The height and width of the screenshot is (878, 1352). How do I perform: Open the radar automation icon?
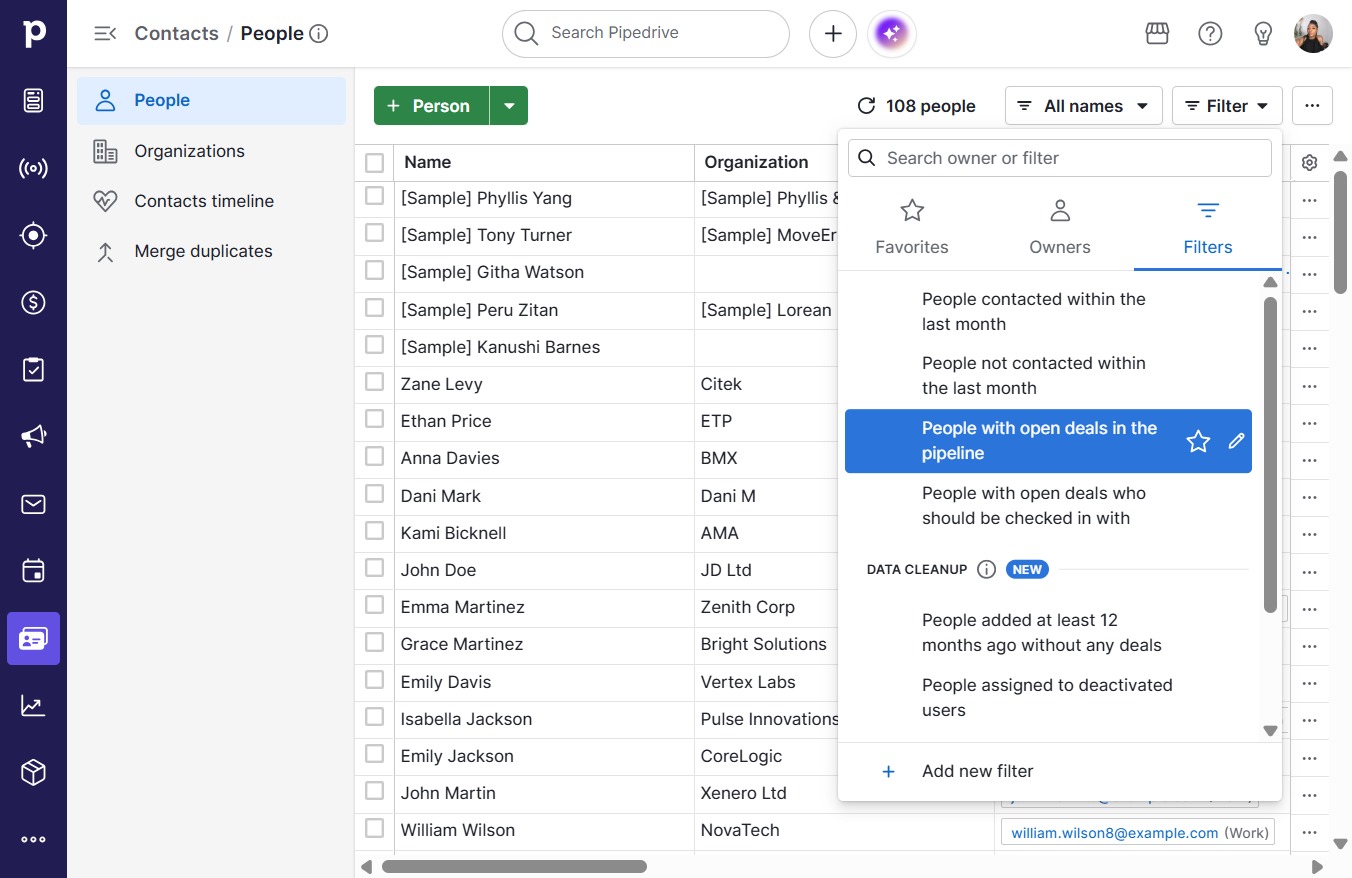(33, 168)
